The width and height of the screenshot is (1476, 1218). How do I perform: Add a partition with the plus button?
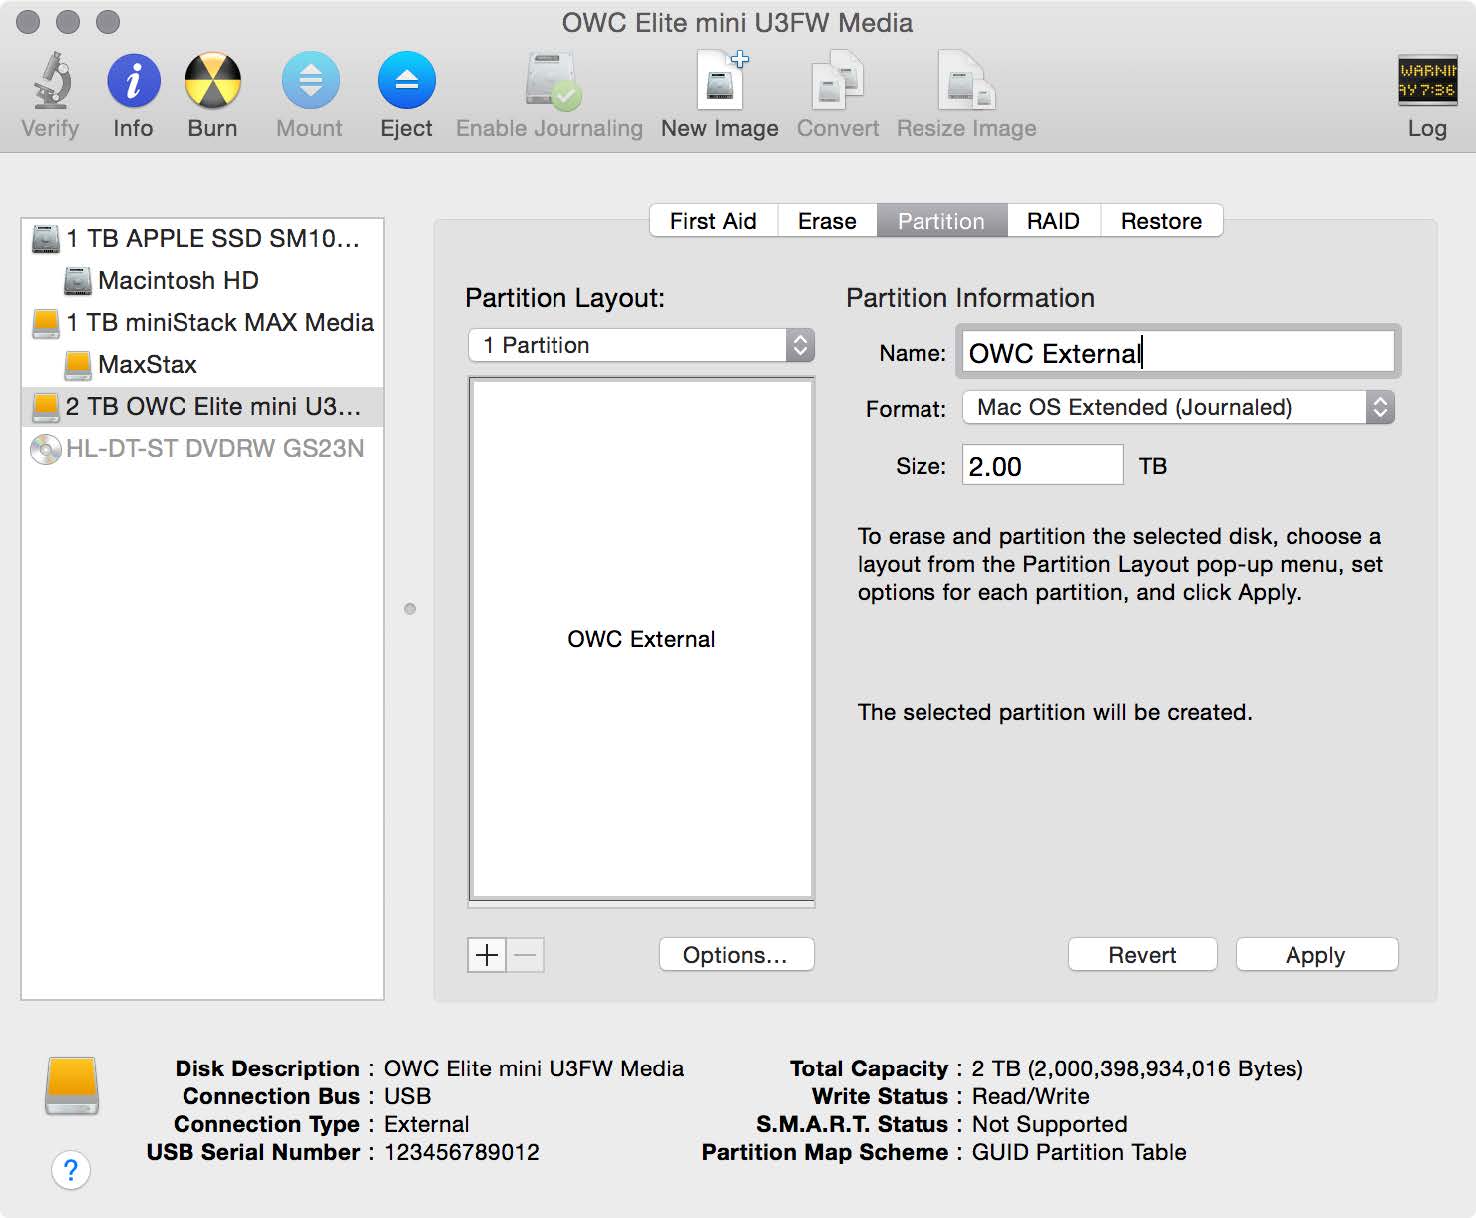(x=486, y=955)
